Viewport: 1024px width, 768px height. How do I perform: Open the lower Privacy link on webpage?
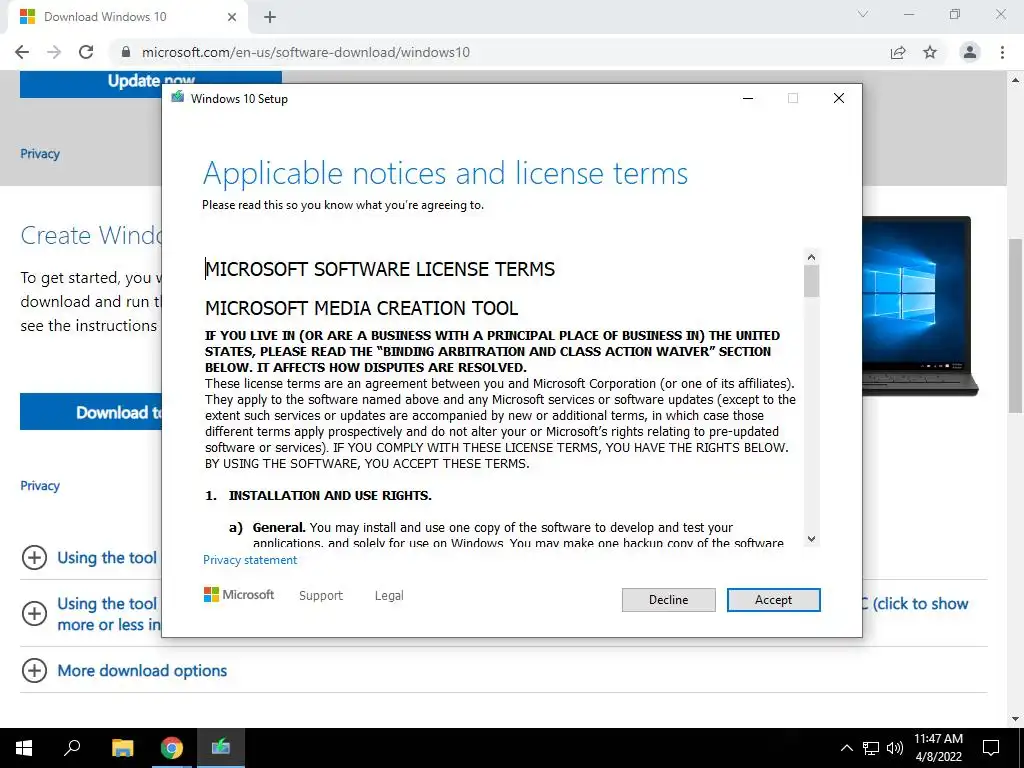(x=40, y=485)
